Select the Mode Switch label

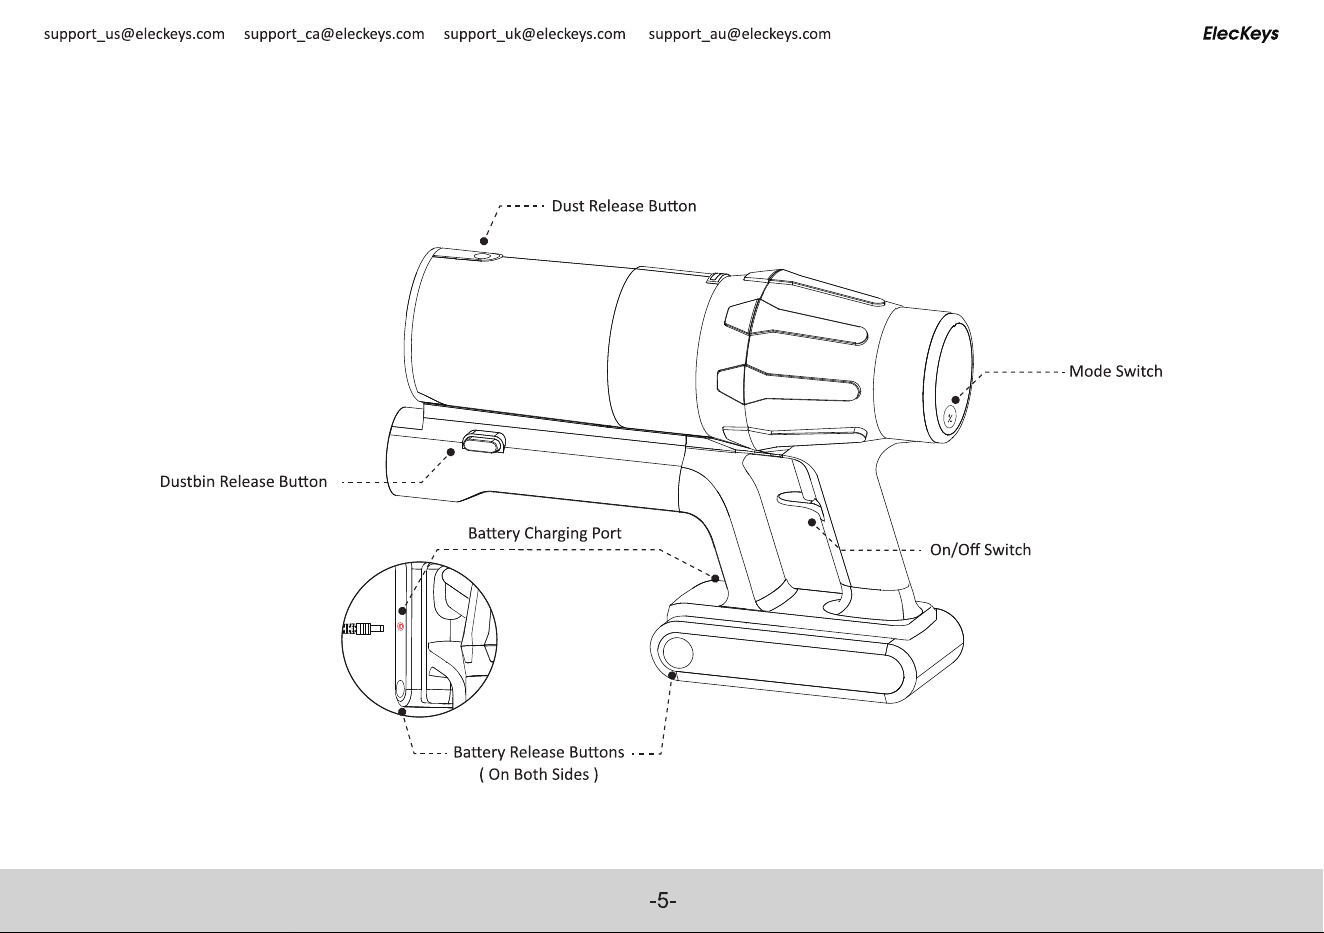[x=1116, y=371]
